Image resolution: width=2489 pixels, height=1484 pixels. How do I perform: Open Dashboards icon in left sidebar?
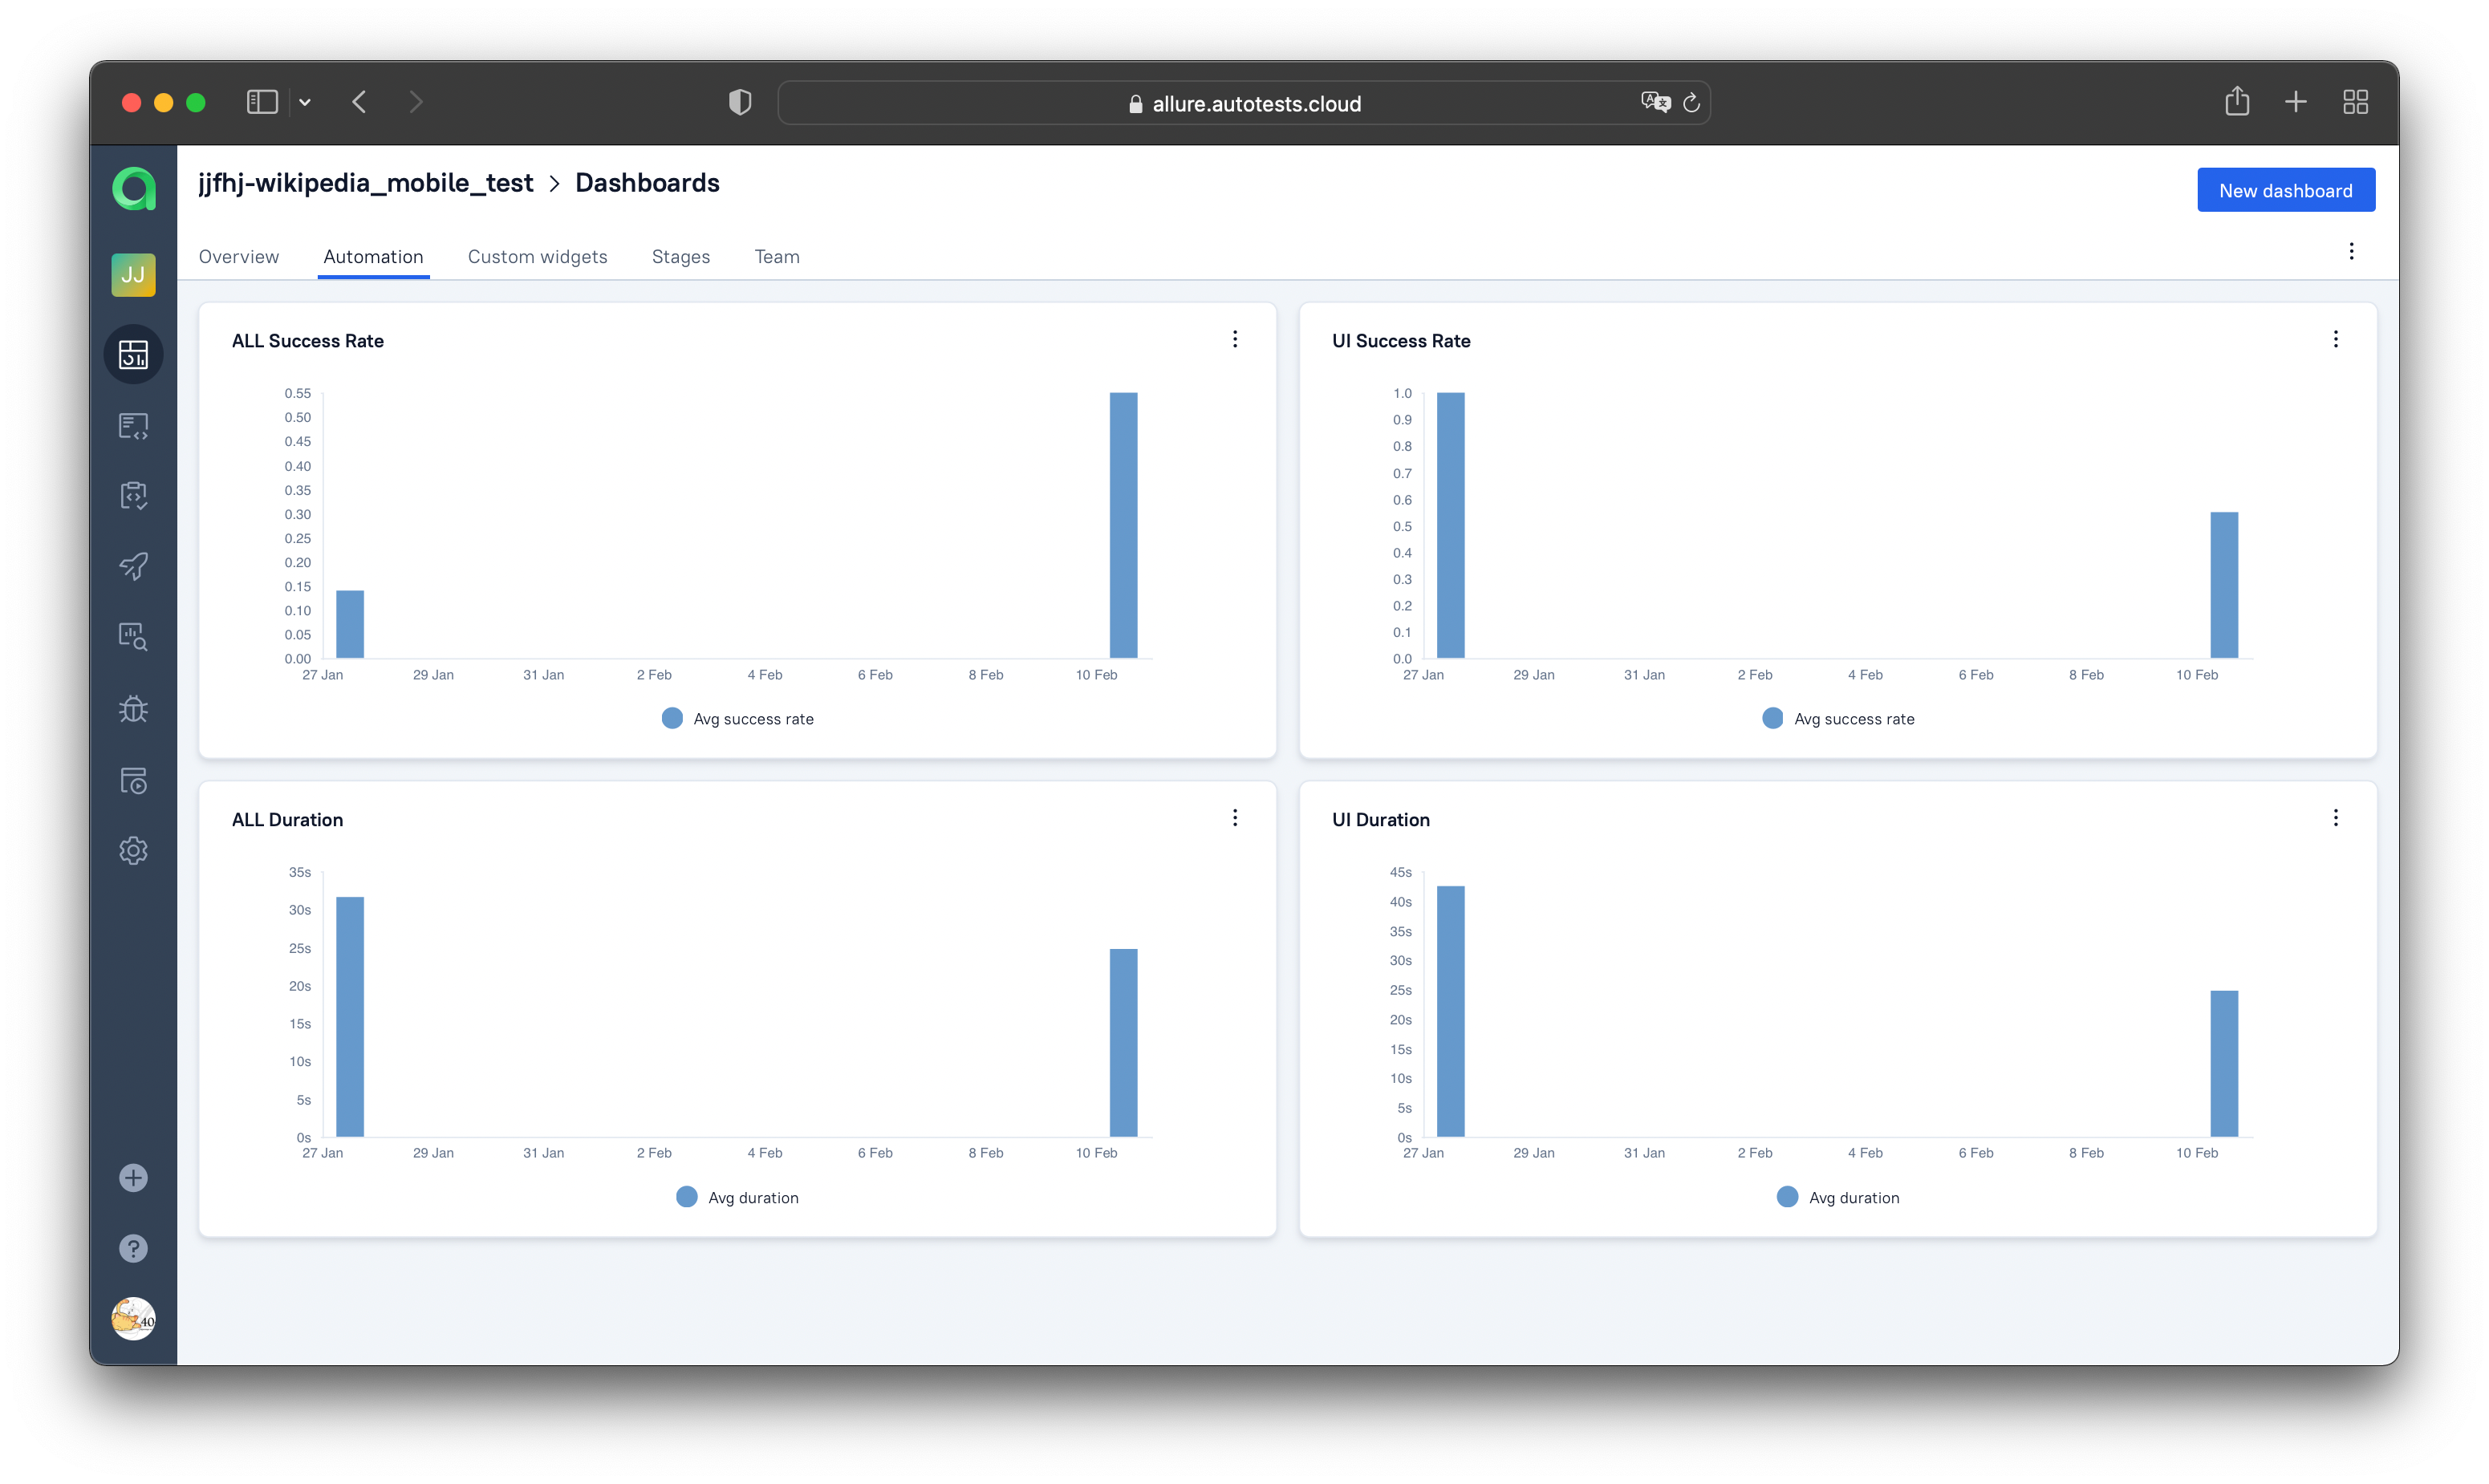(x=133, y=354)
